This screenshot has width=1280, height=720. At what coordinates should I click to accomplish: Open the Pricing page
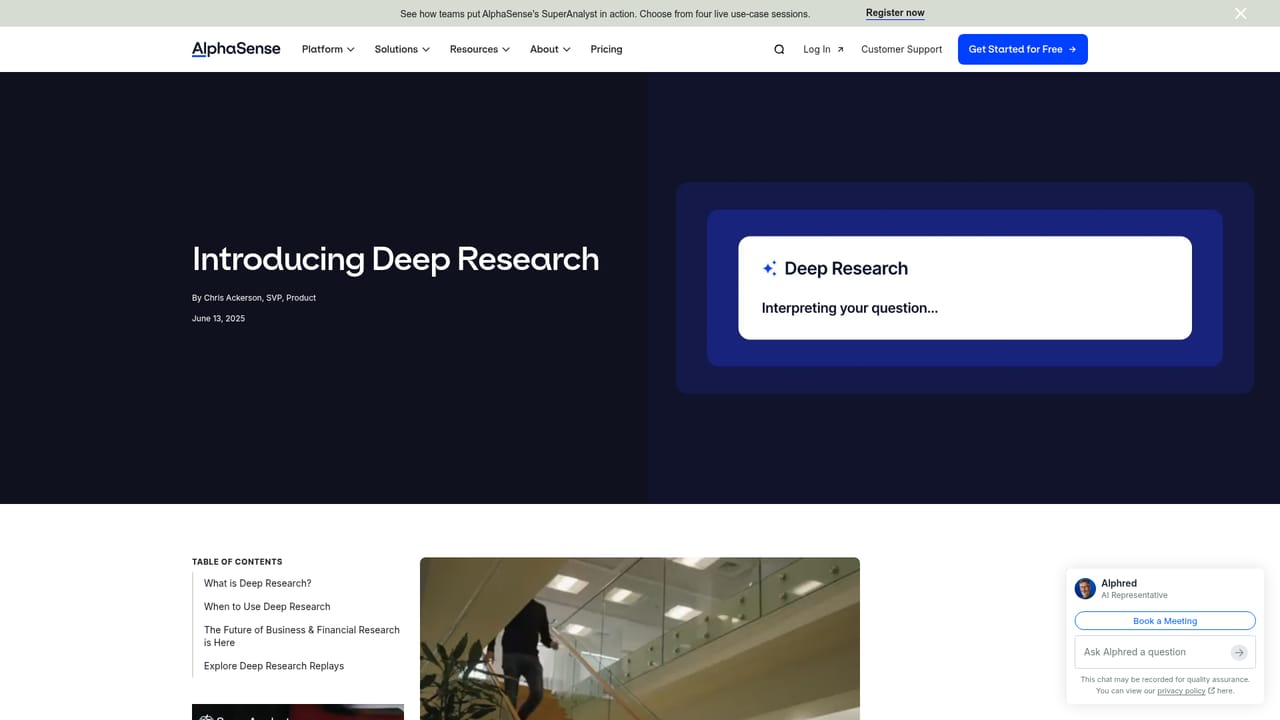click(606, 49)
